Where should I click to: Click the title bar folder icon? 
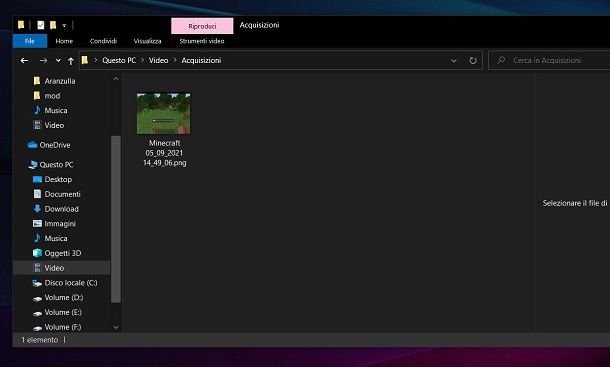tap(21, 25)
